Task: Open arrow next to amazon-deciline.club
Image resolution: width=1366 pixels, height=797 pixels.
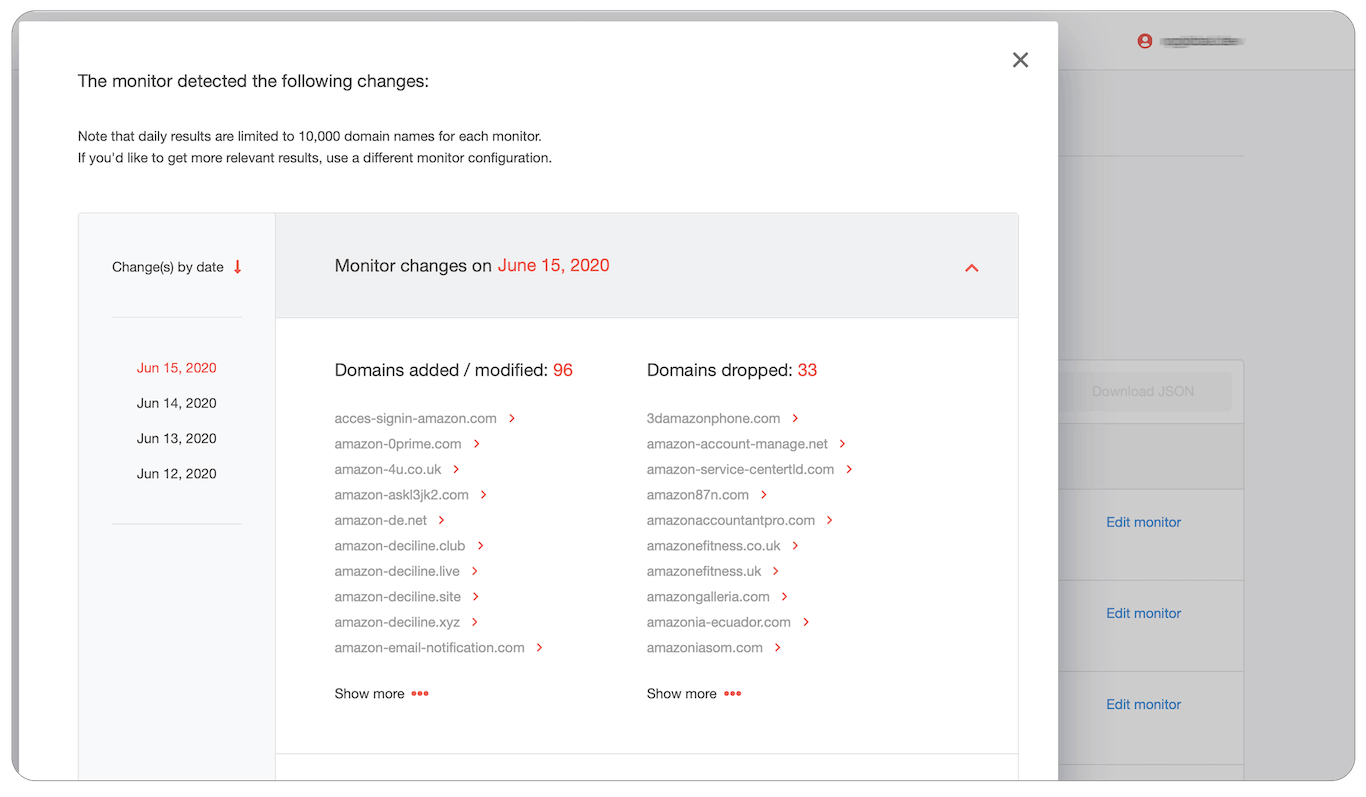Action: point(481,546)
